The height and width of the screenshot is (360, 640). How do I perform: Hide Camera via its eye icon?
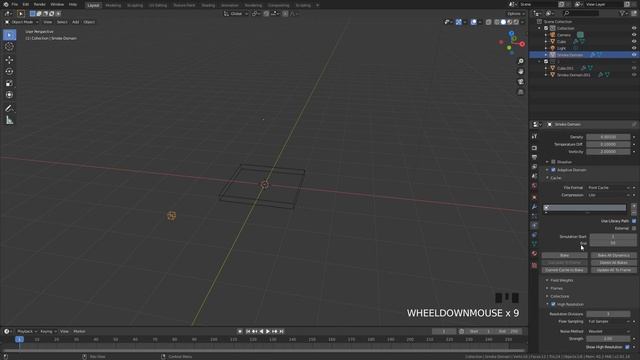(x=634, y=35)
